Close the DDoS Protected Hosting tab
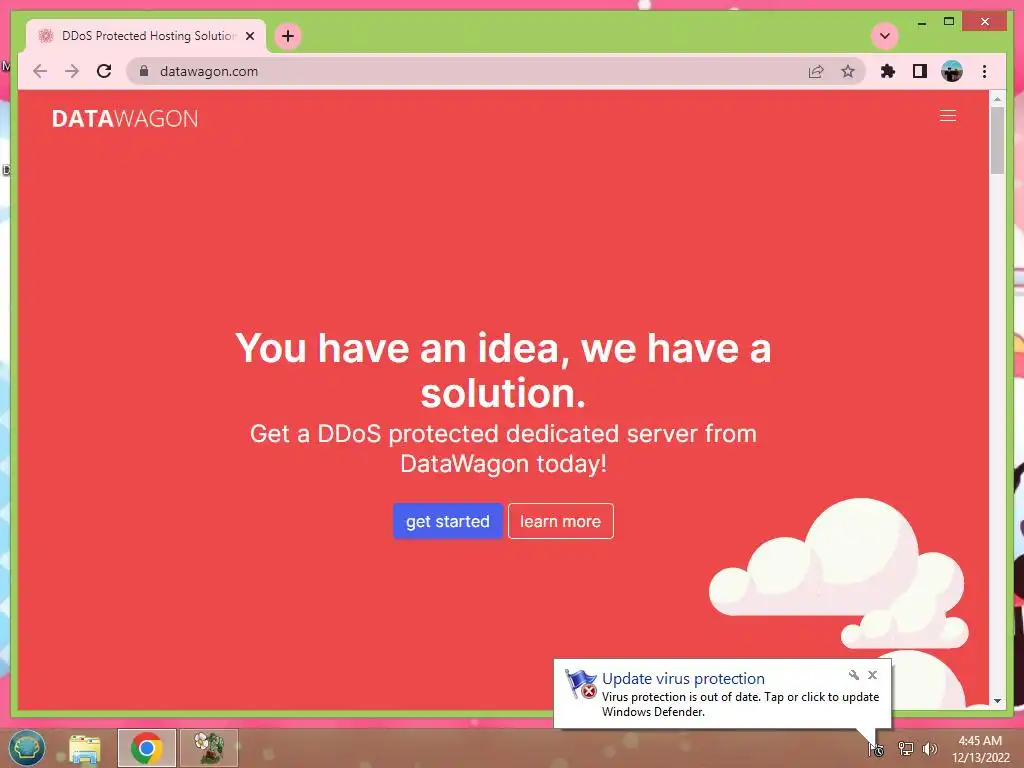The width and height of the screenshot is (1024, 768). pos(250,36)
